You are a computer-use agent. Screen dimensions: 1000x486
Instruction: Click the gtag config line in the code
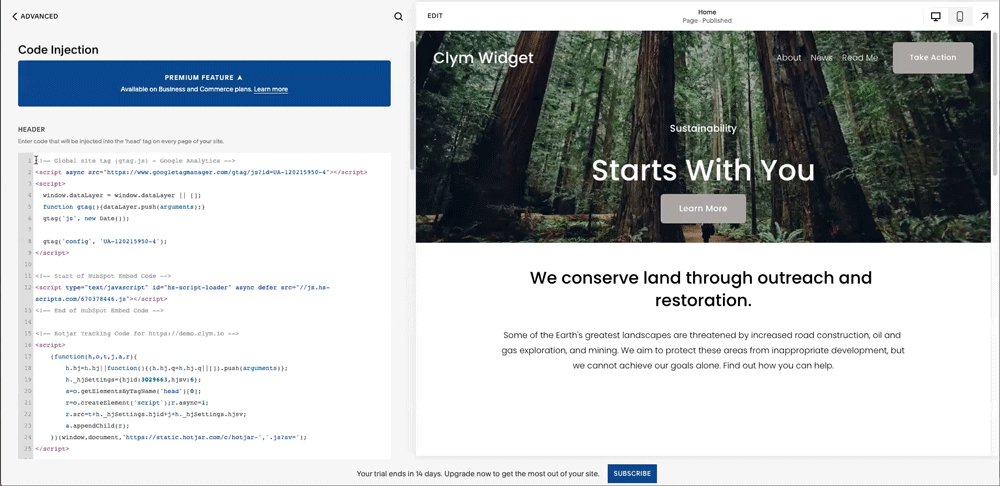(105, 241)
